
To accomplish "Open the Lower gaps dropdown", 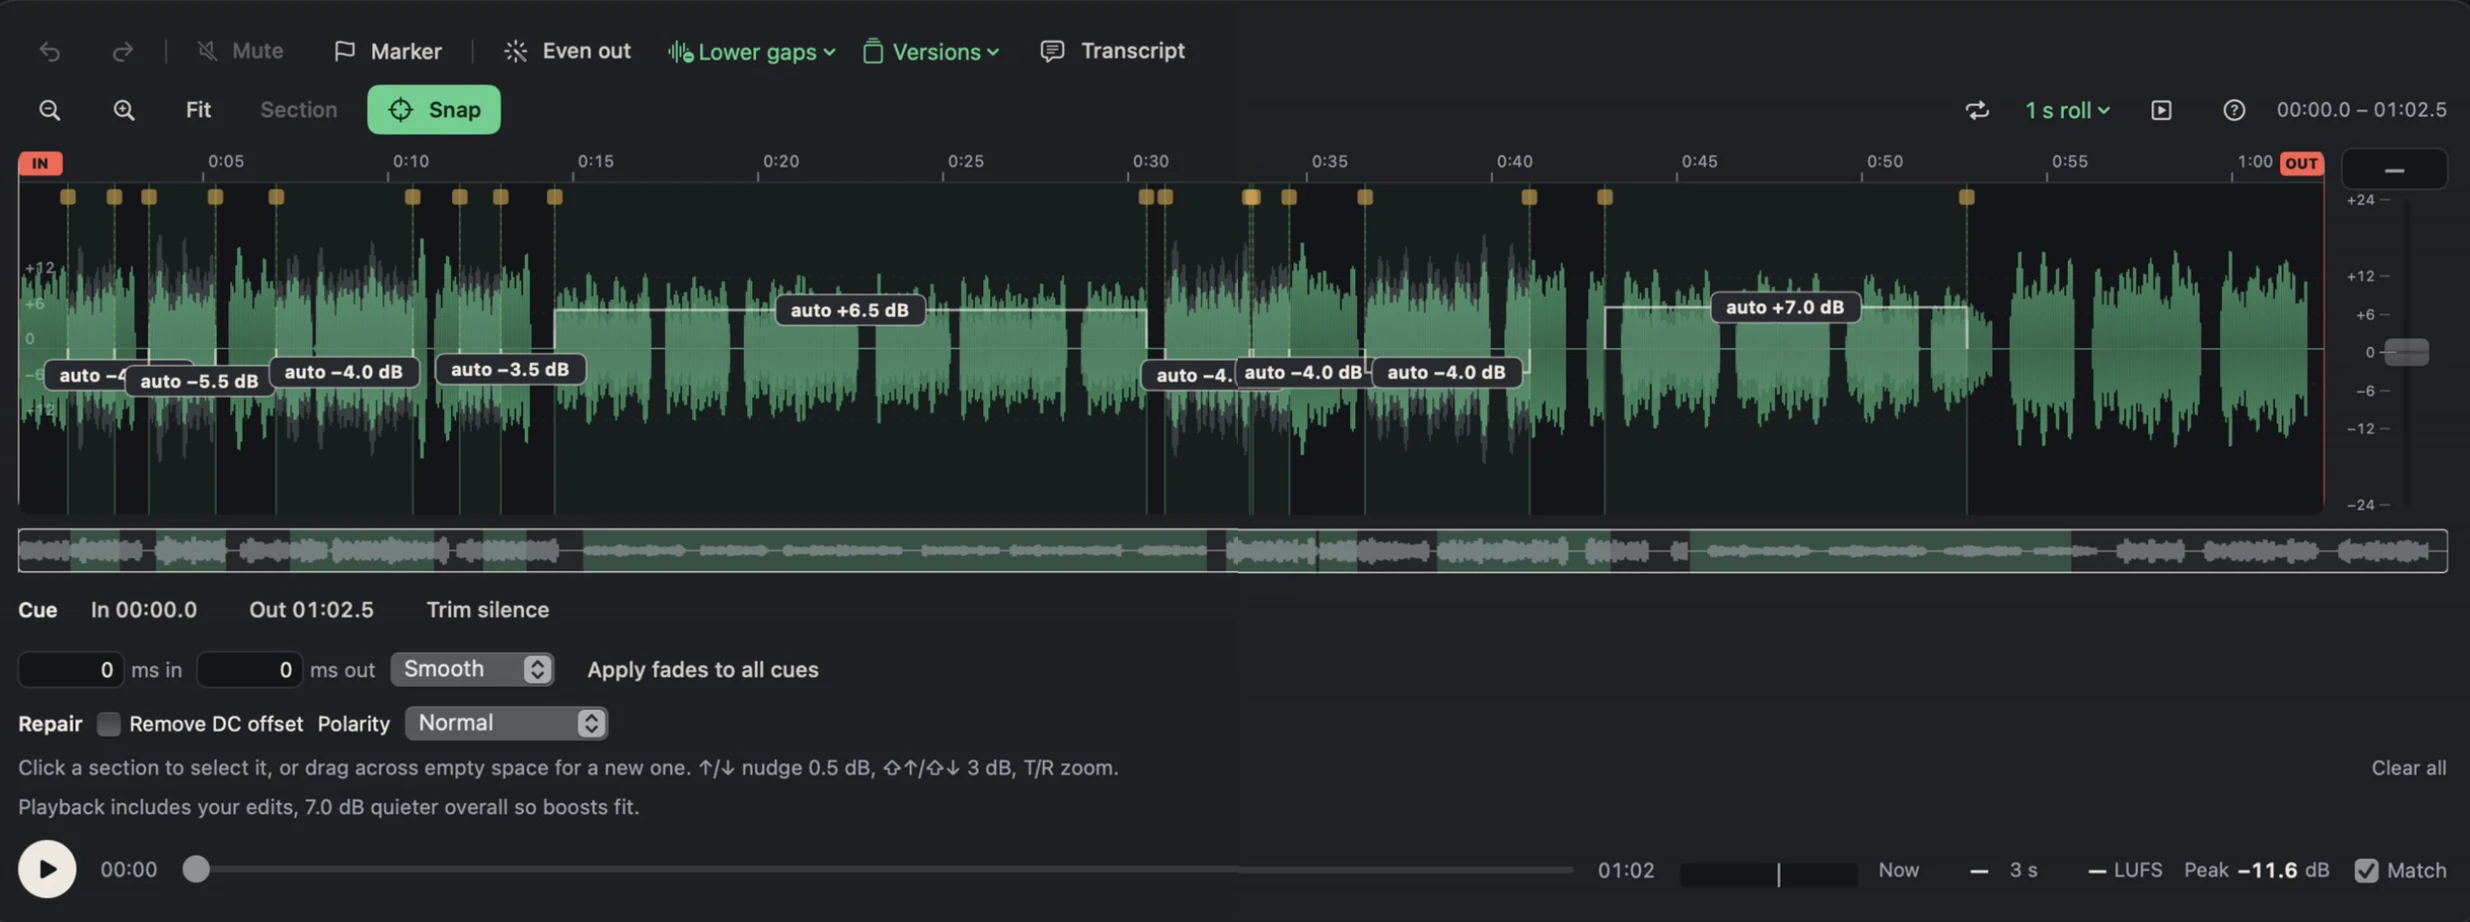I will pyautogui.click(x=752, y=51).
